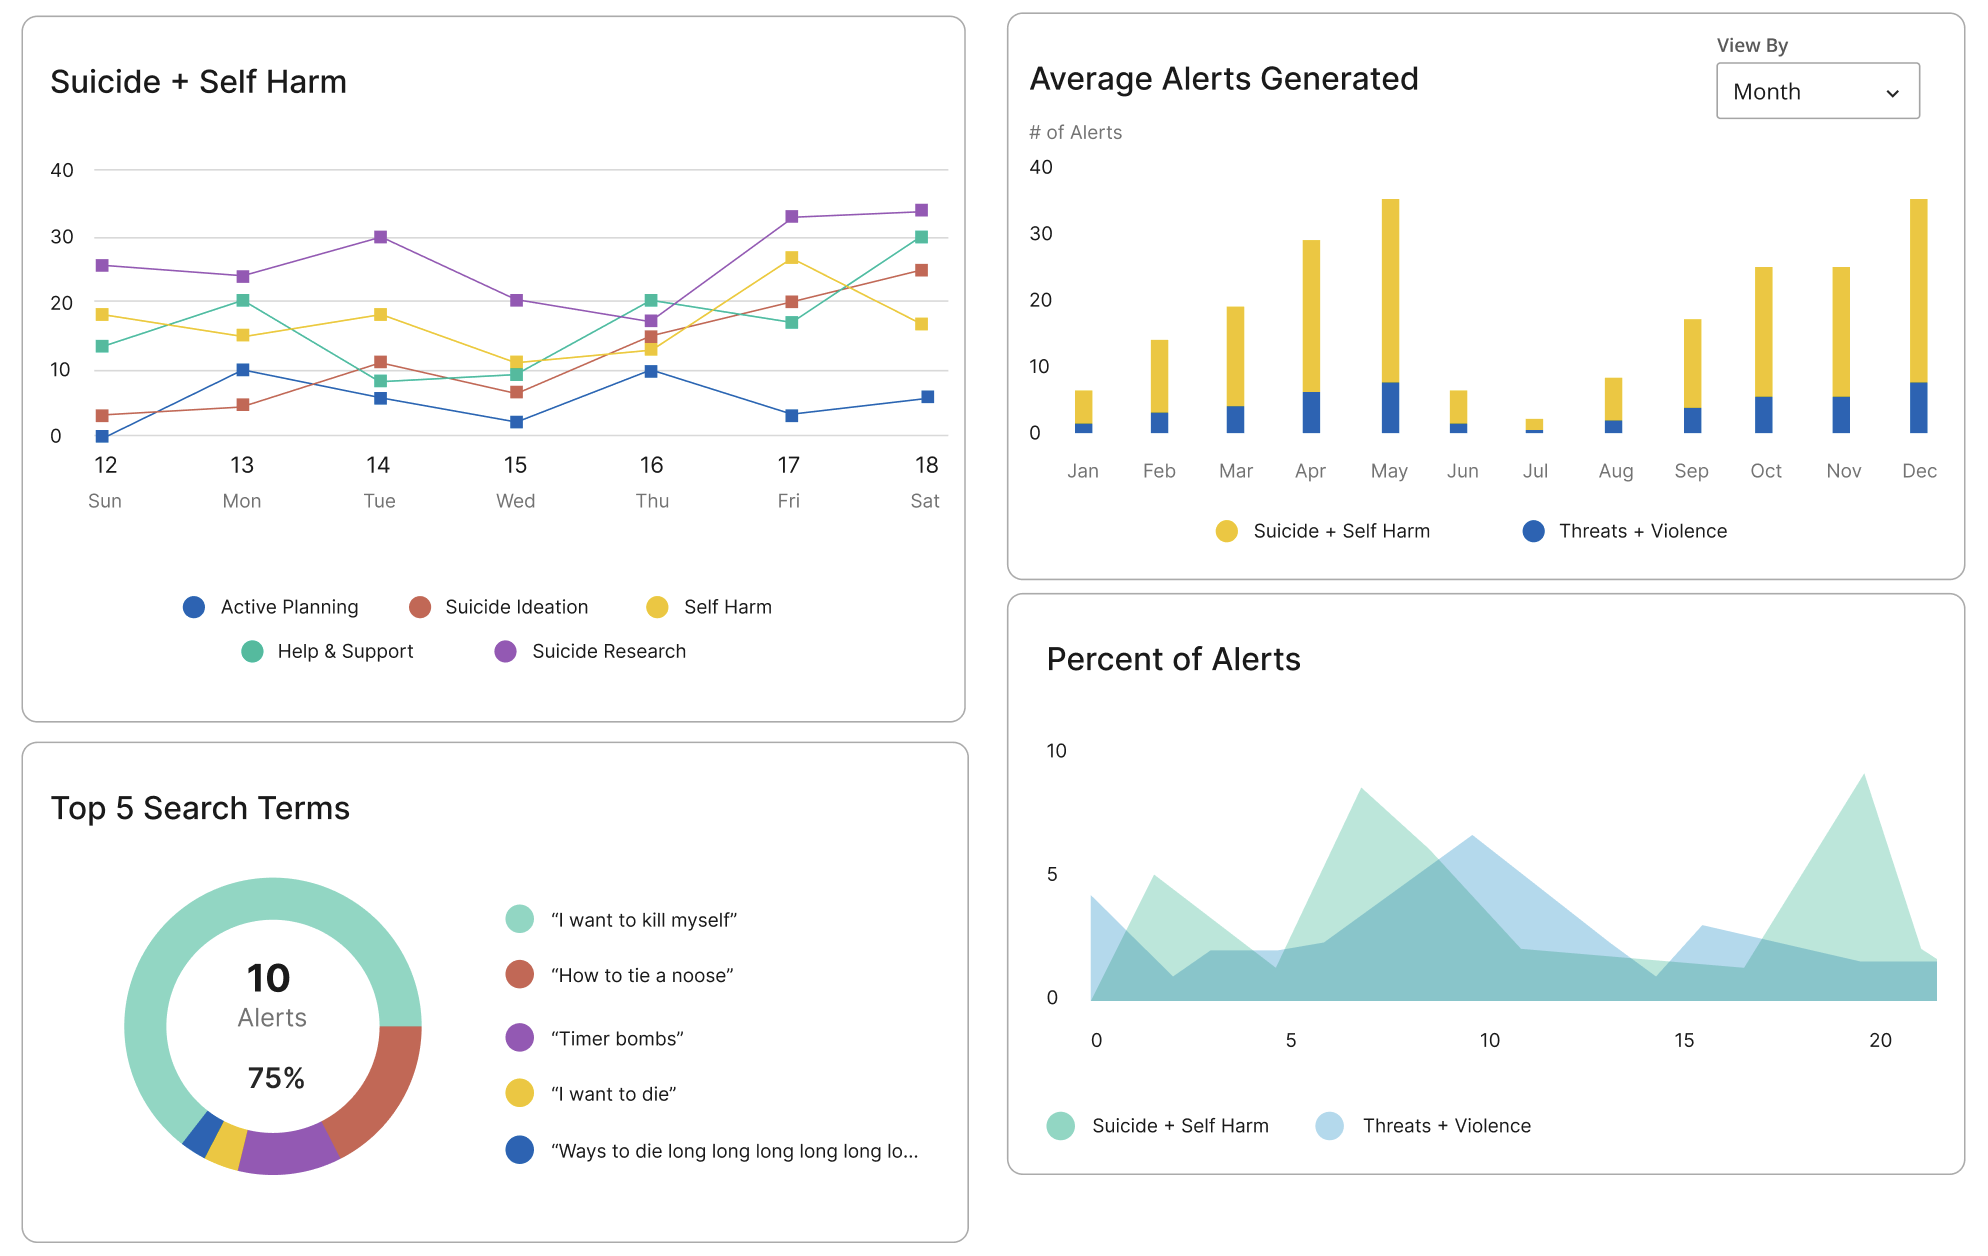Click the Suicide Research purple legend dot
The image size is (1988, 1256).
point(506,651)
